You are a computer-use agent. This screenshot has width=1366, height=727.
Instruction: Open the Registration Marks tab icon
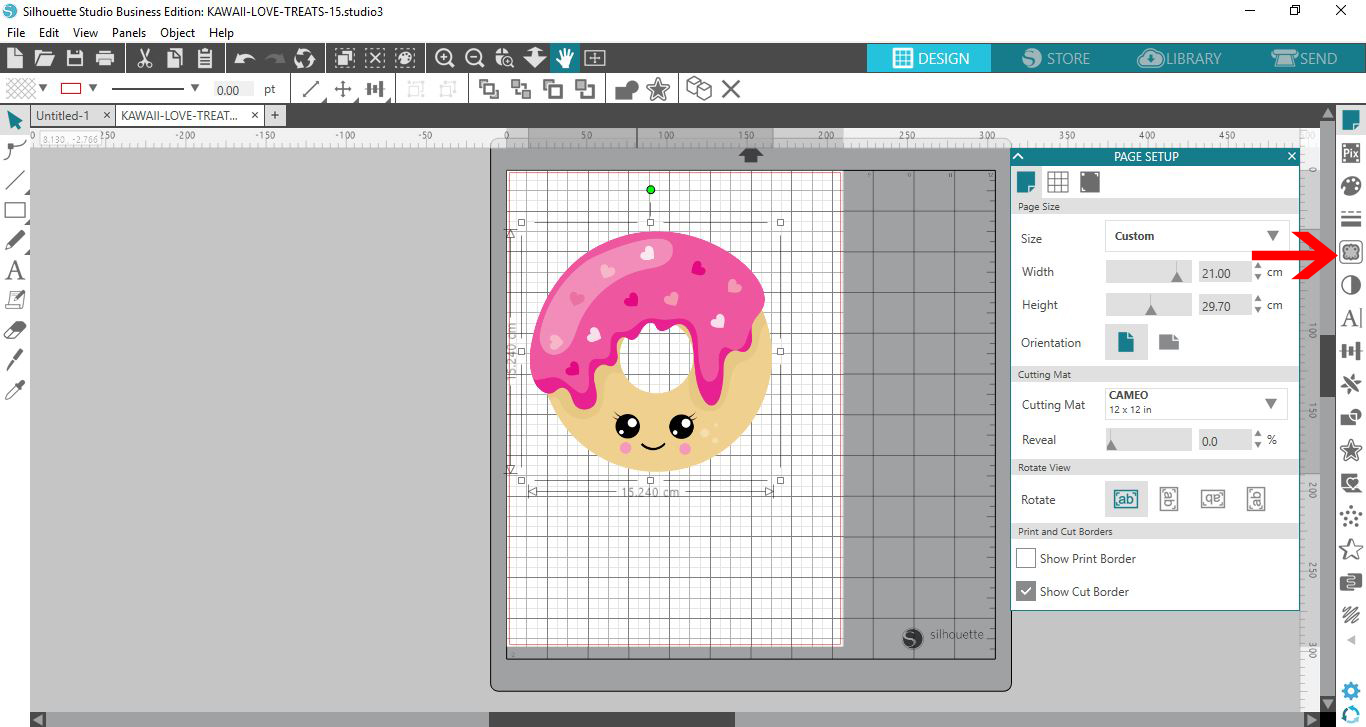[1089, 182]
